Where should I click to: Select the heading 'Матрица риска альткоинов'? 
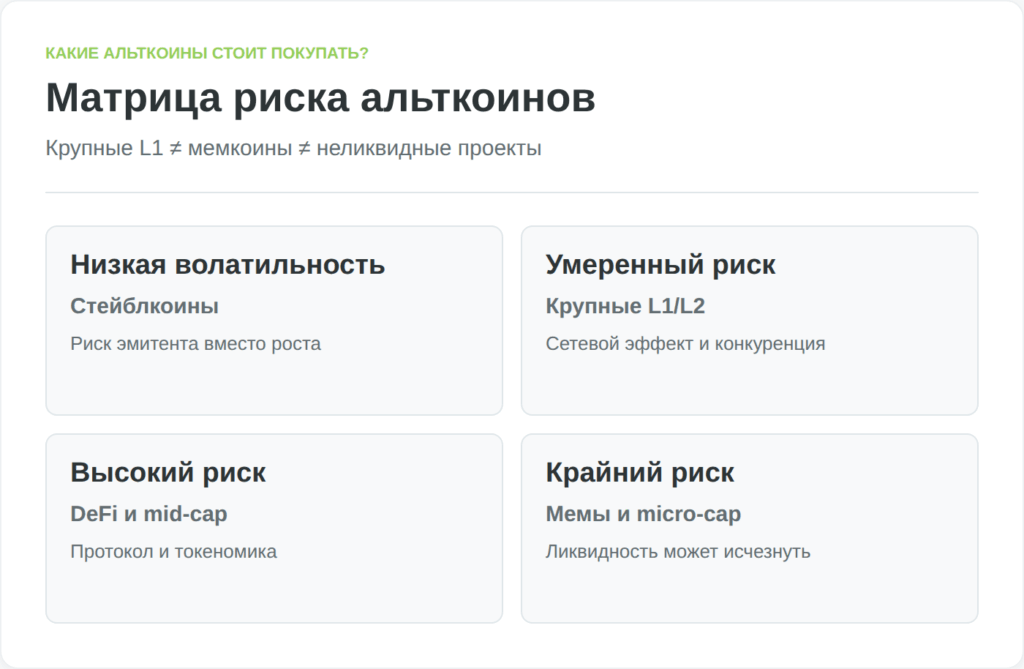[x=320, y=98]
